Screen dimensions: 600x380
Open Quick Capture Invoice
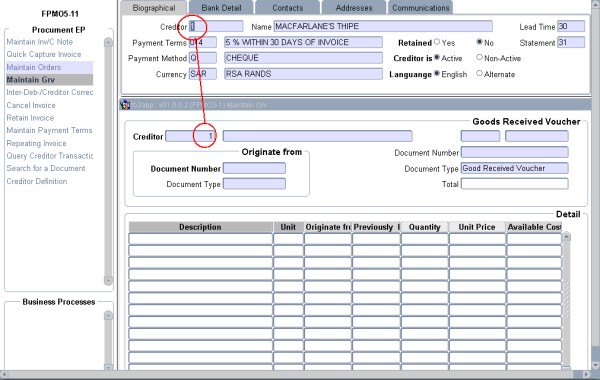coord(44,54)
